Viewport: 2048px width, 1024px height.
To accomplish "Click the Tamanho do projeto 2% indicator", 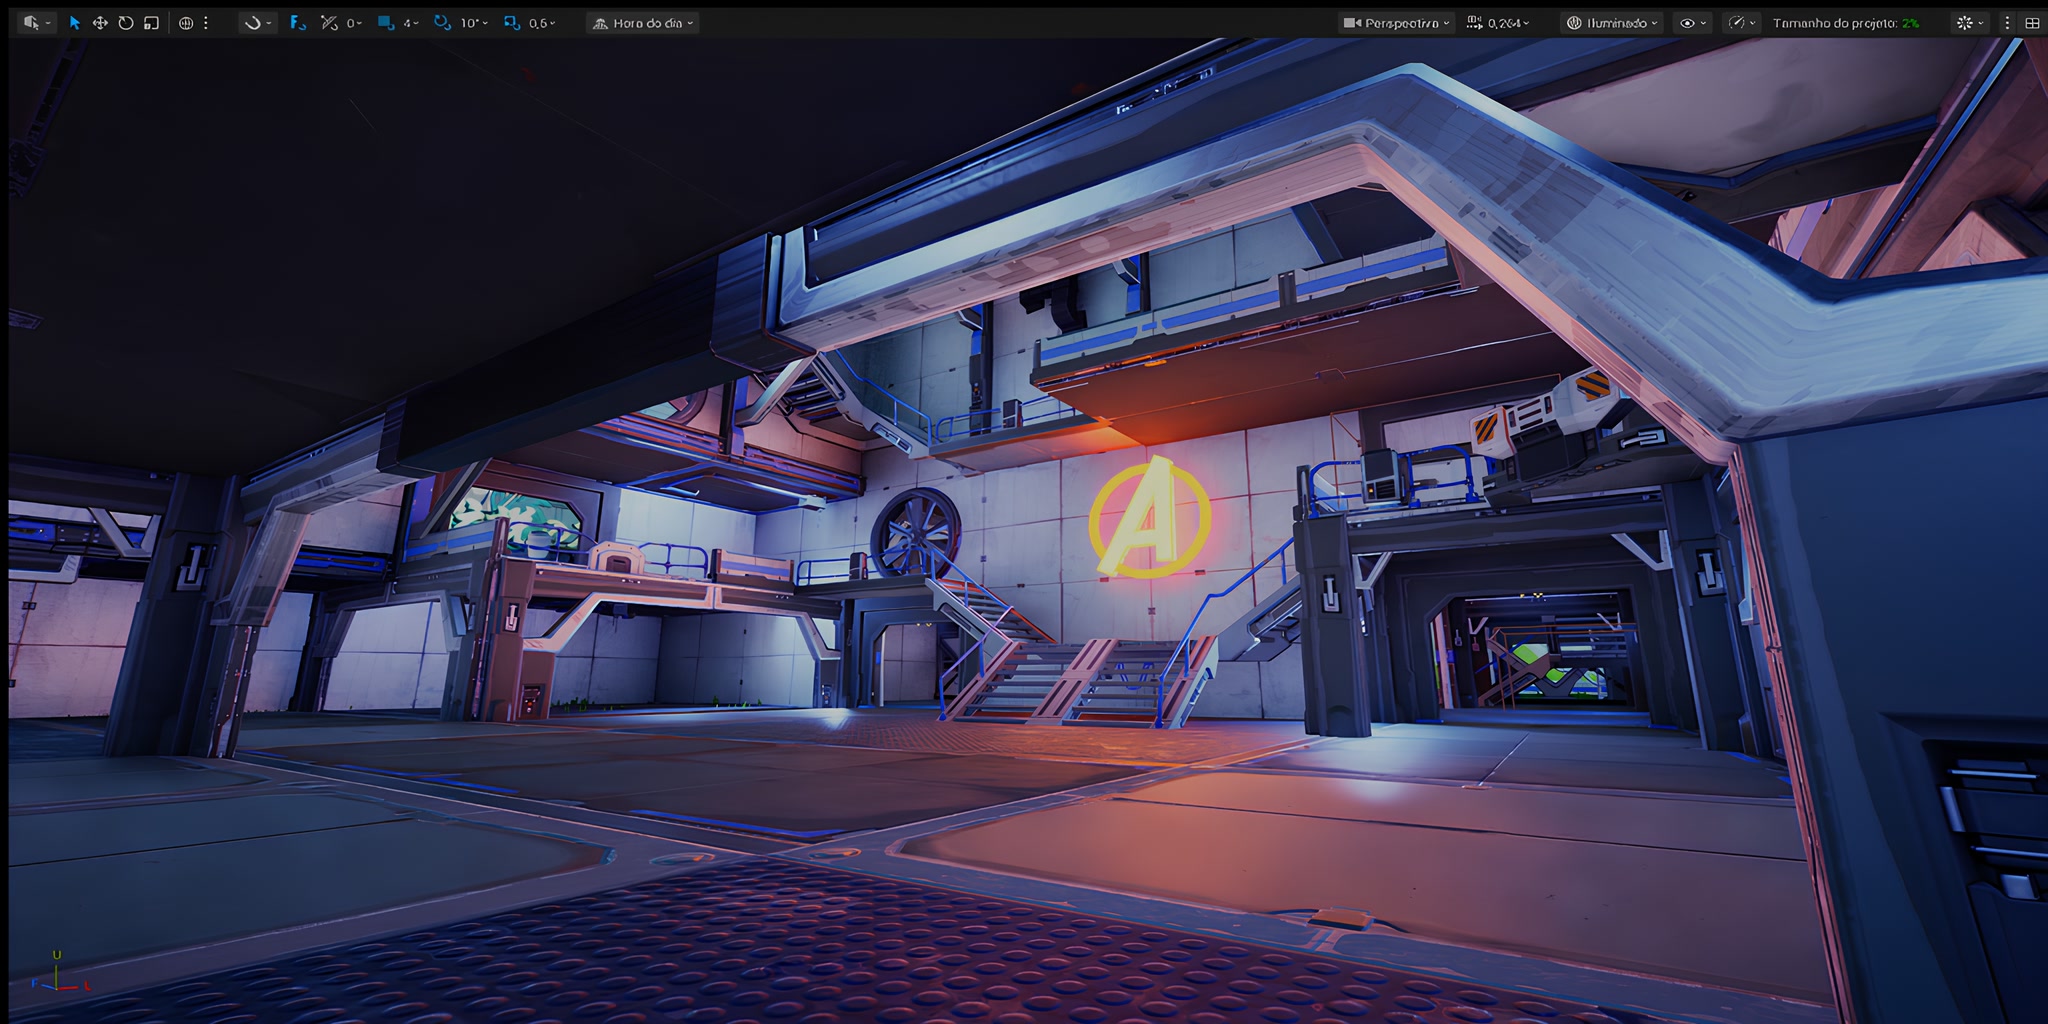I will point(1846,23).
